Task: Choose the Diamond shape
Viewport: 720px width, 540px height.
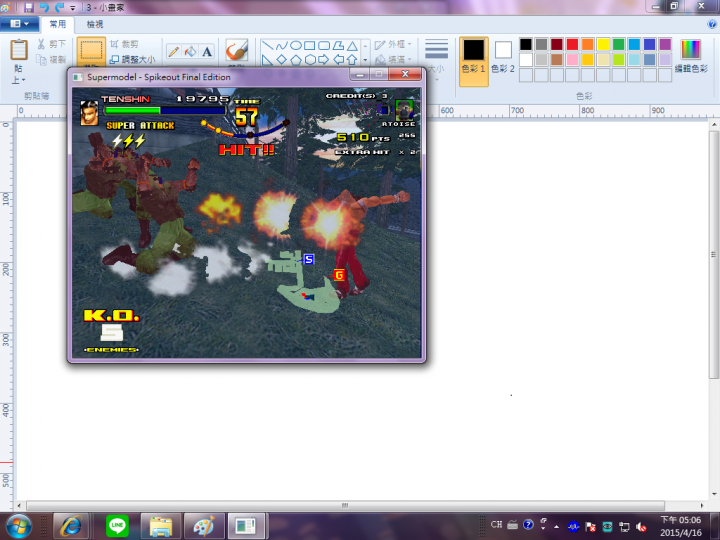Action: point(281,59)
